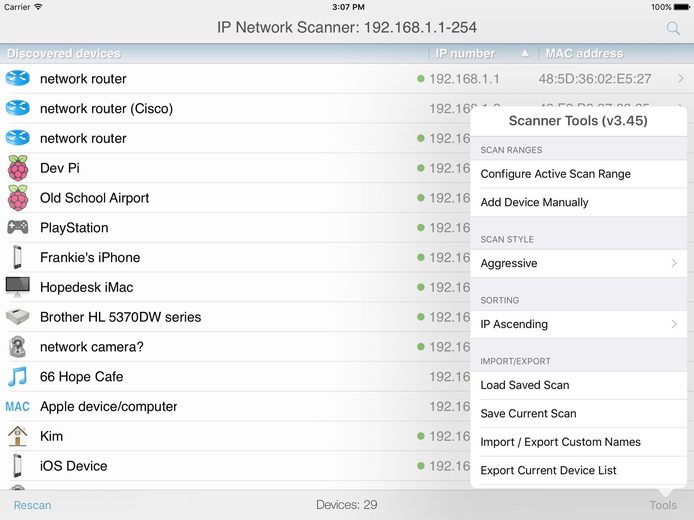Click the Brother printer icon
This screenshot has width=694, height=520.
coord(18,316)
